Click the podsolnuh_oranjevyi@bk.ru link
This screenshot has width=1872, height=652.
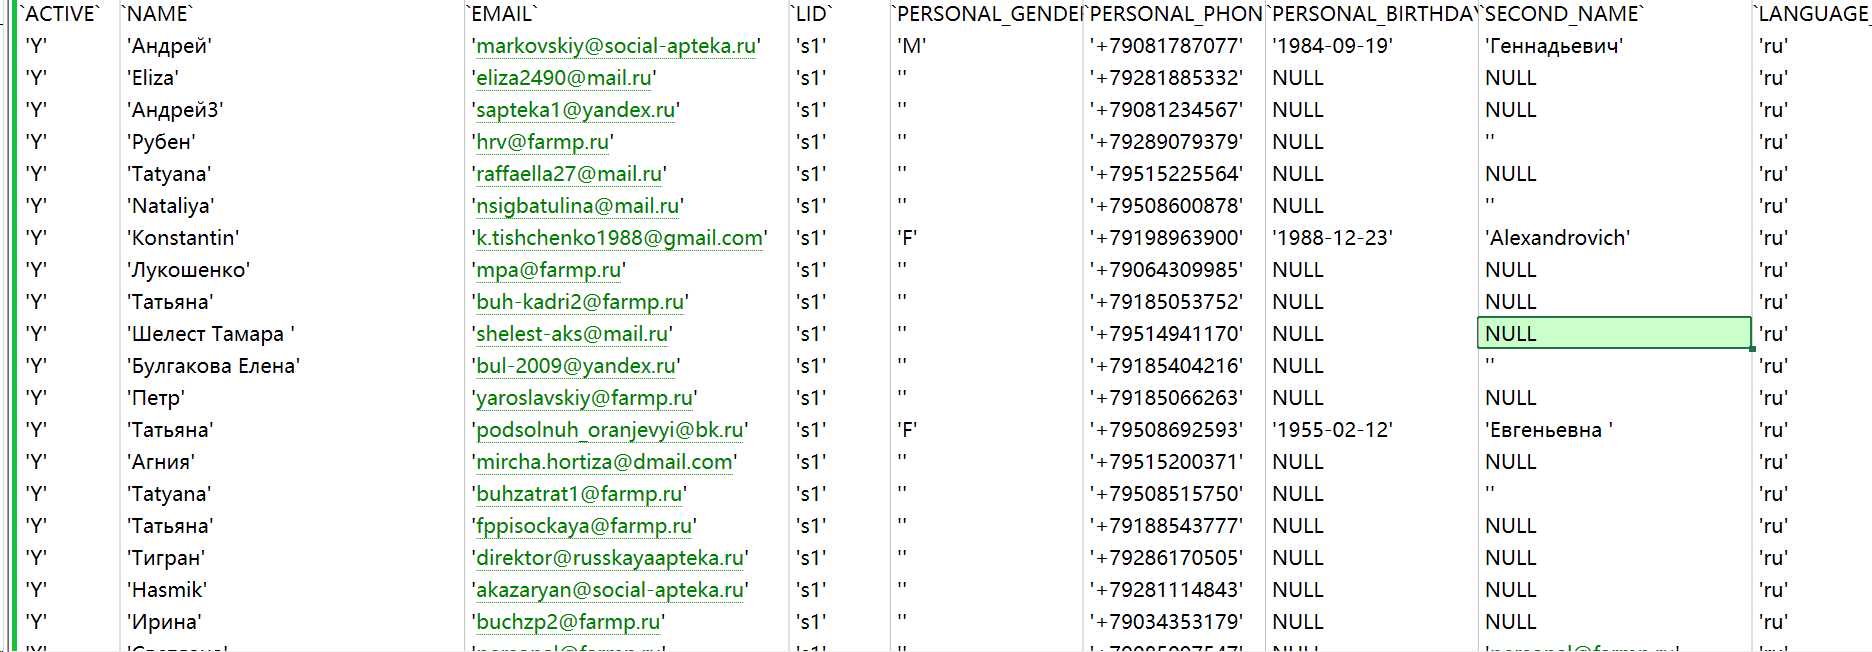tap(610, 430)
